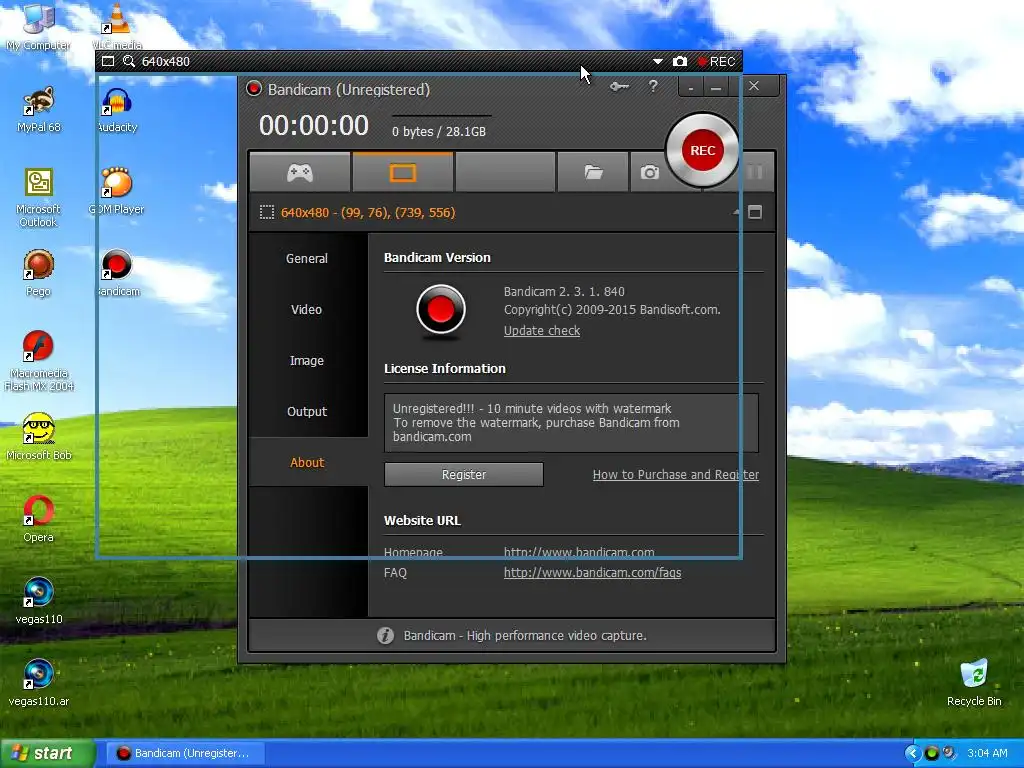This screenshot has height=768, width=1024.
Task: Open the Bandicam desktop shortcut icon
Action: coord(117,273)
